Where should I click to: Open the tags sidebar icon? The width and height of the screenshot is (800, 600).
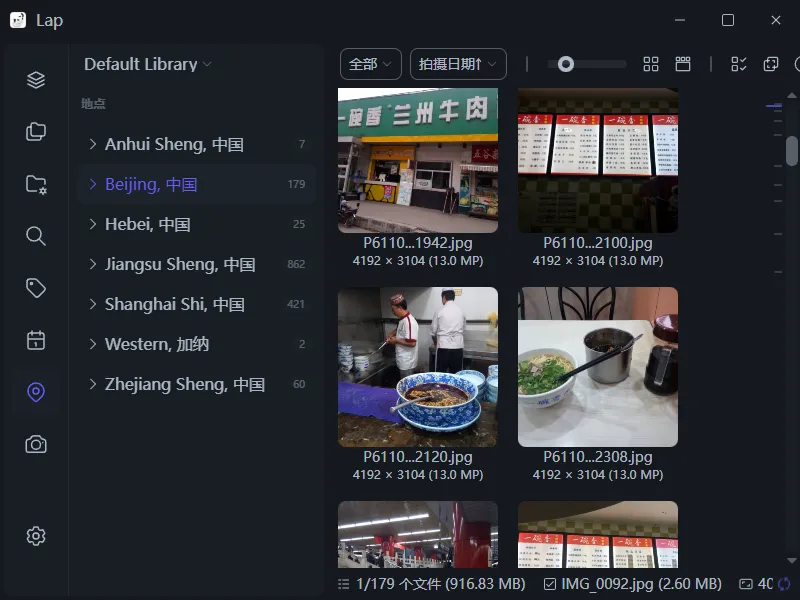click(x=36, y=288)
